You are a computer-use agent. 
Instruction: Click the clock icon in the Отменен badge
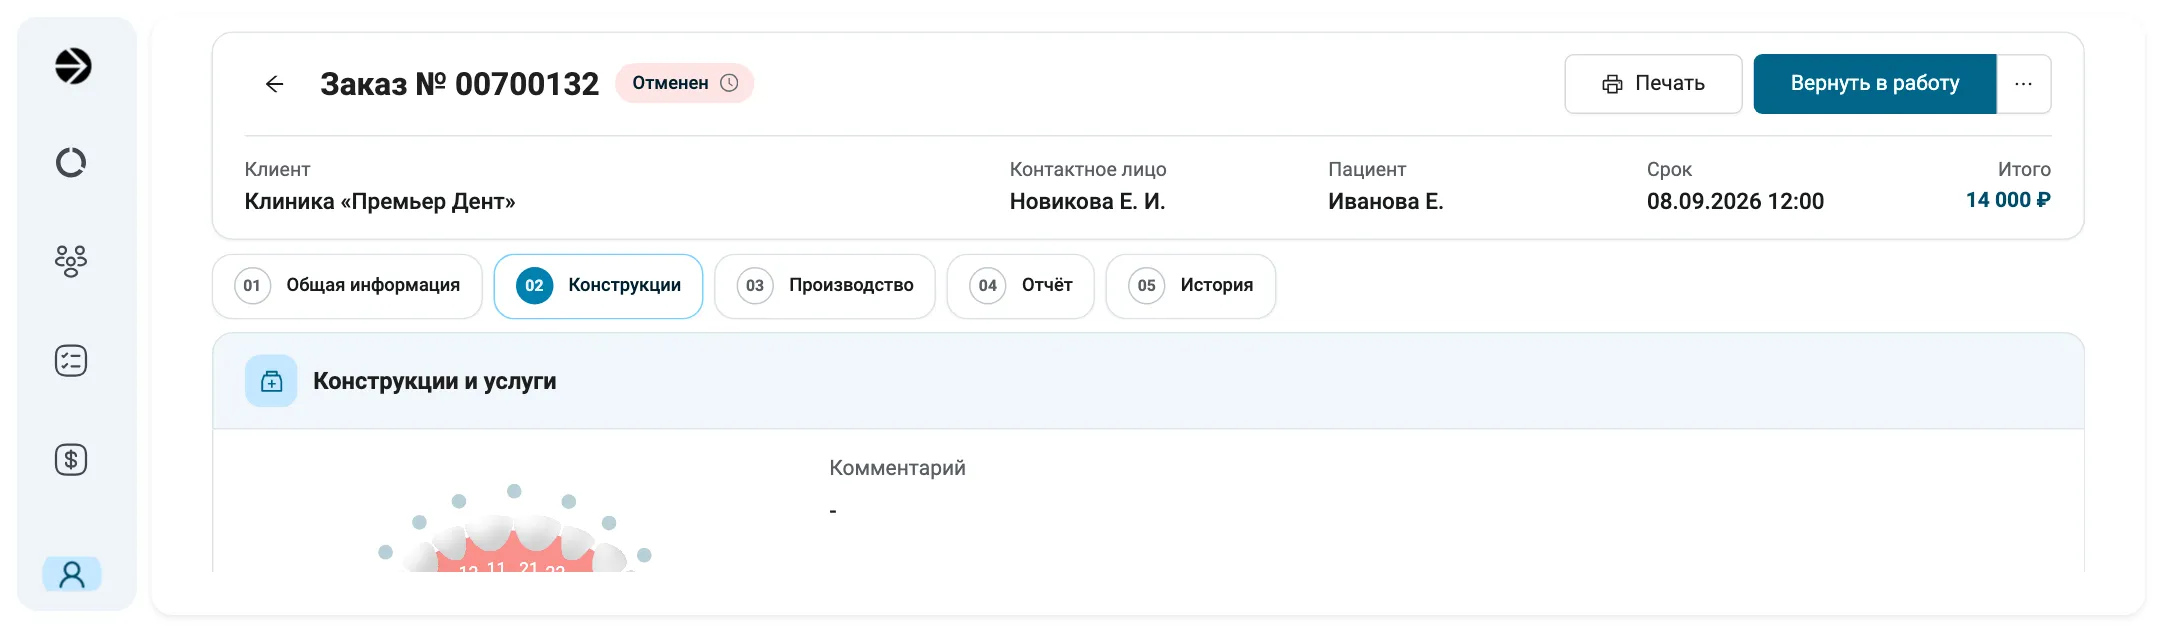click(730, 83)
